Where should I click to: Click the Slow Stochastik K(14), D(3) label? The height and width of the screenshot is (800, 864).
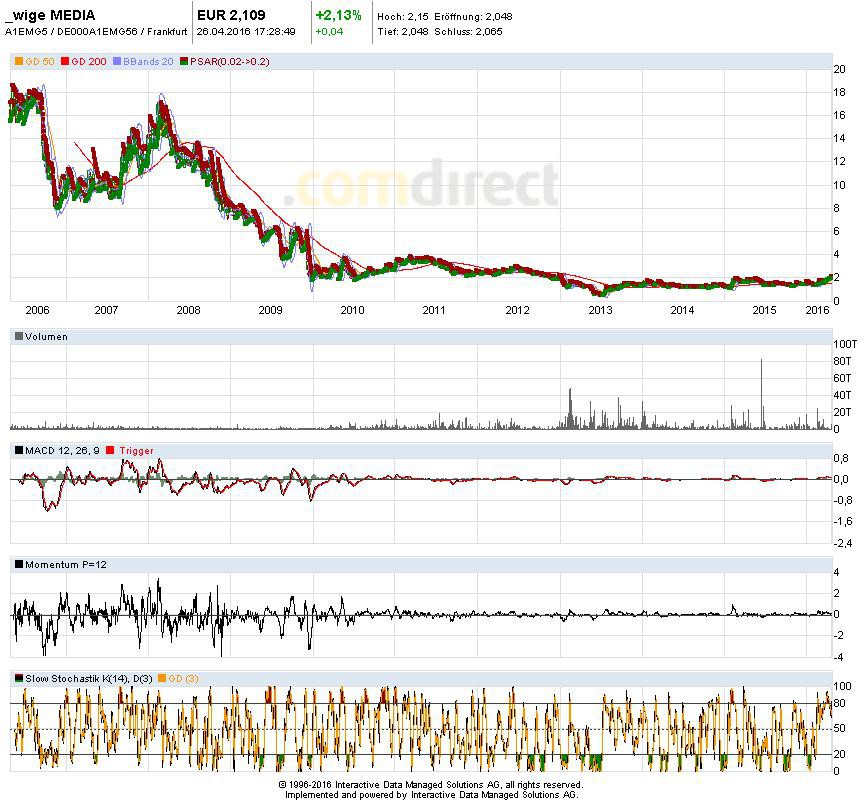pos(85,679)
